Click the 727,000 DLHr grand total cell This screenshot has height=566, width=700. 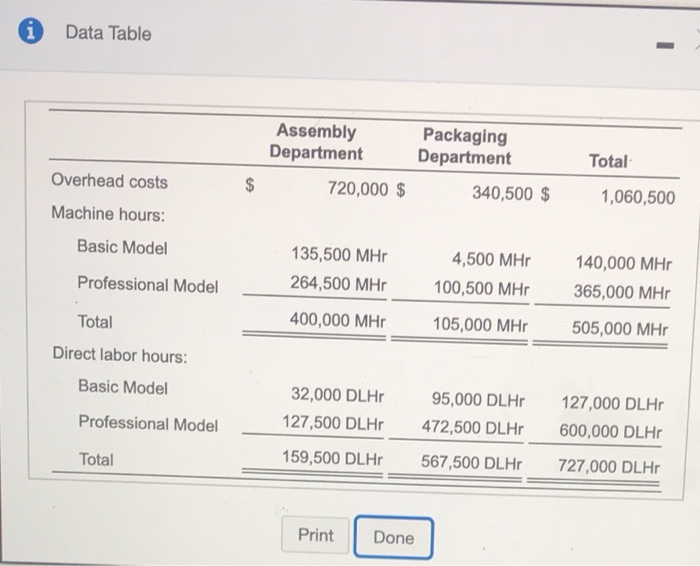(609, 467)
